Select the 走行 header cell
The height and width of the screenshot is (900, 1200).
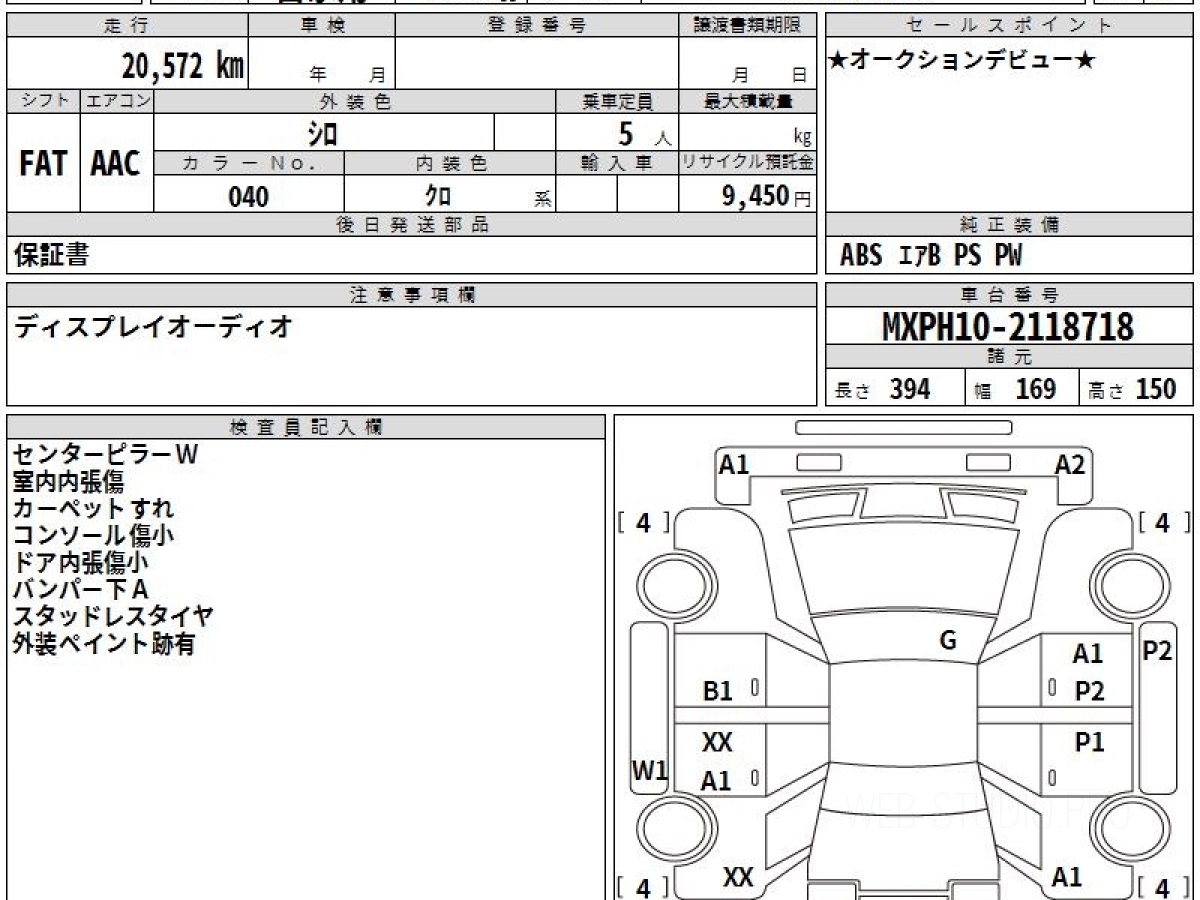click(x=127, y=26)
